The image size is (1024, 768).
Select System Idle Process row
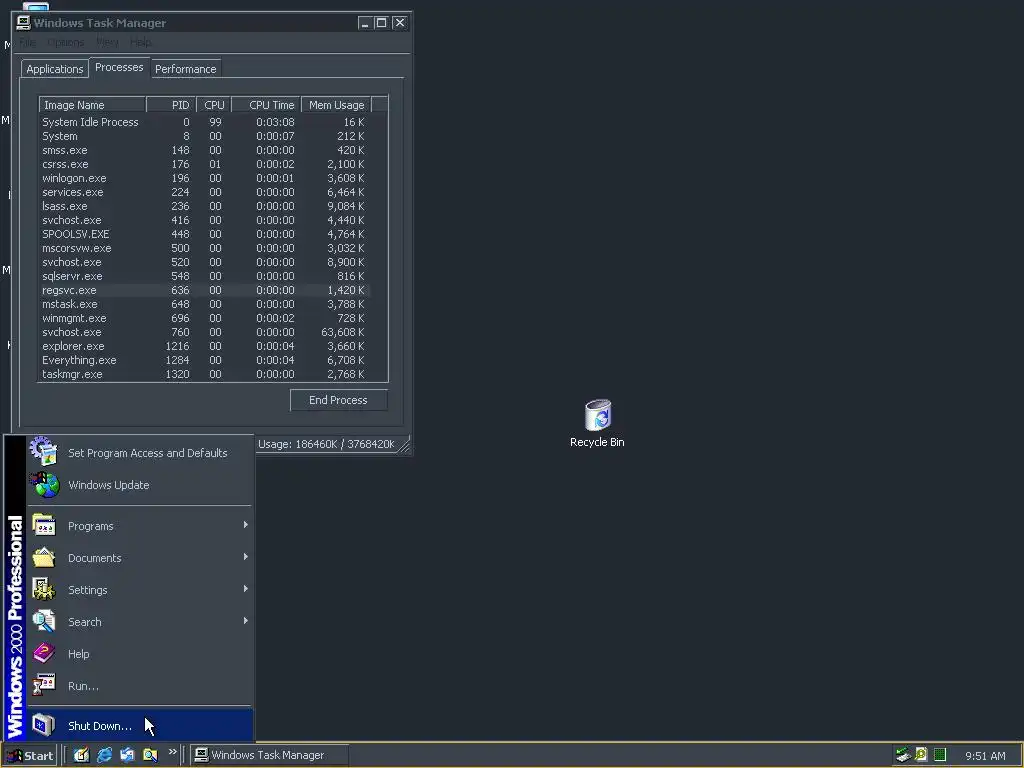pyautogui.click(x=204, y=122)
